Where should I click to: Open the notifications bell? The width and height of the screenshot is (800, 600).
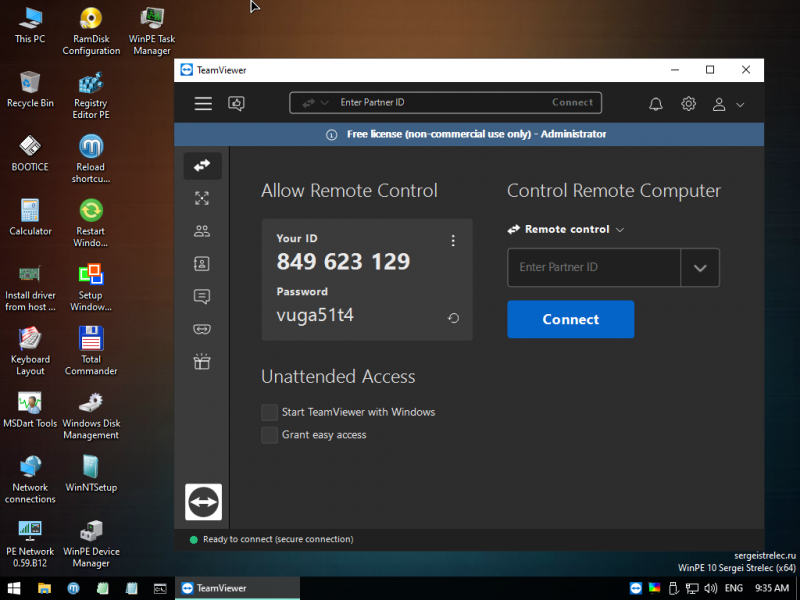point(656,104)
